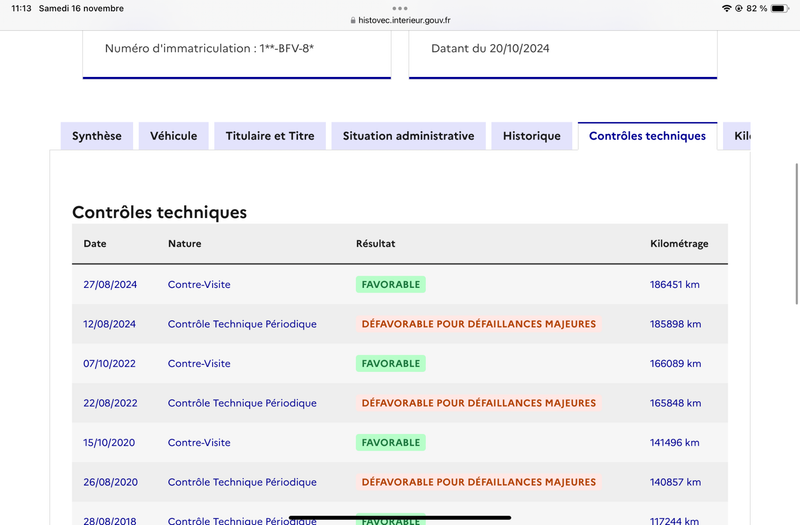Screen dimensions: 800x525
Task: Tap the home indicator bar
Action: click(x=400, y=517)
